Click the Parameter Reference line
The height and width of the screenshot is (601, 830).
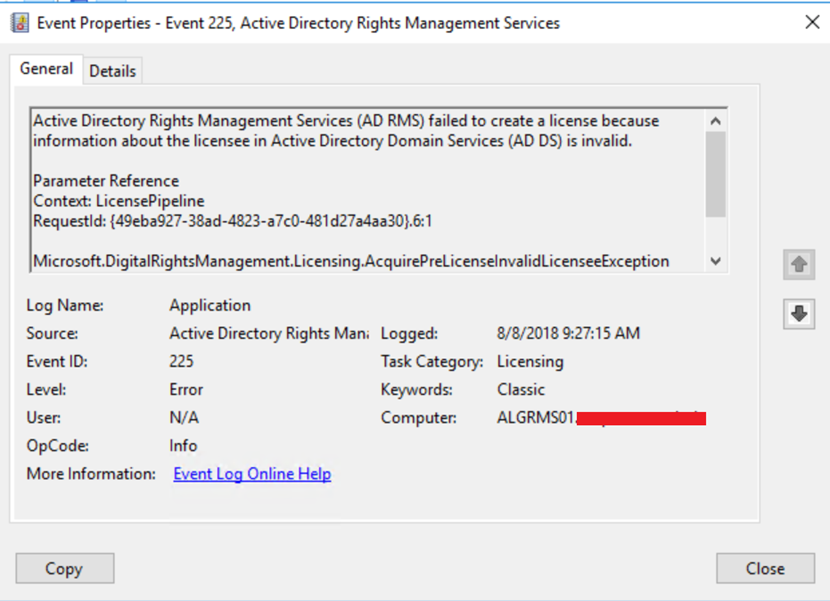106,181
